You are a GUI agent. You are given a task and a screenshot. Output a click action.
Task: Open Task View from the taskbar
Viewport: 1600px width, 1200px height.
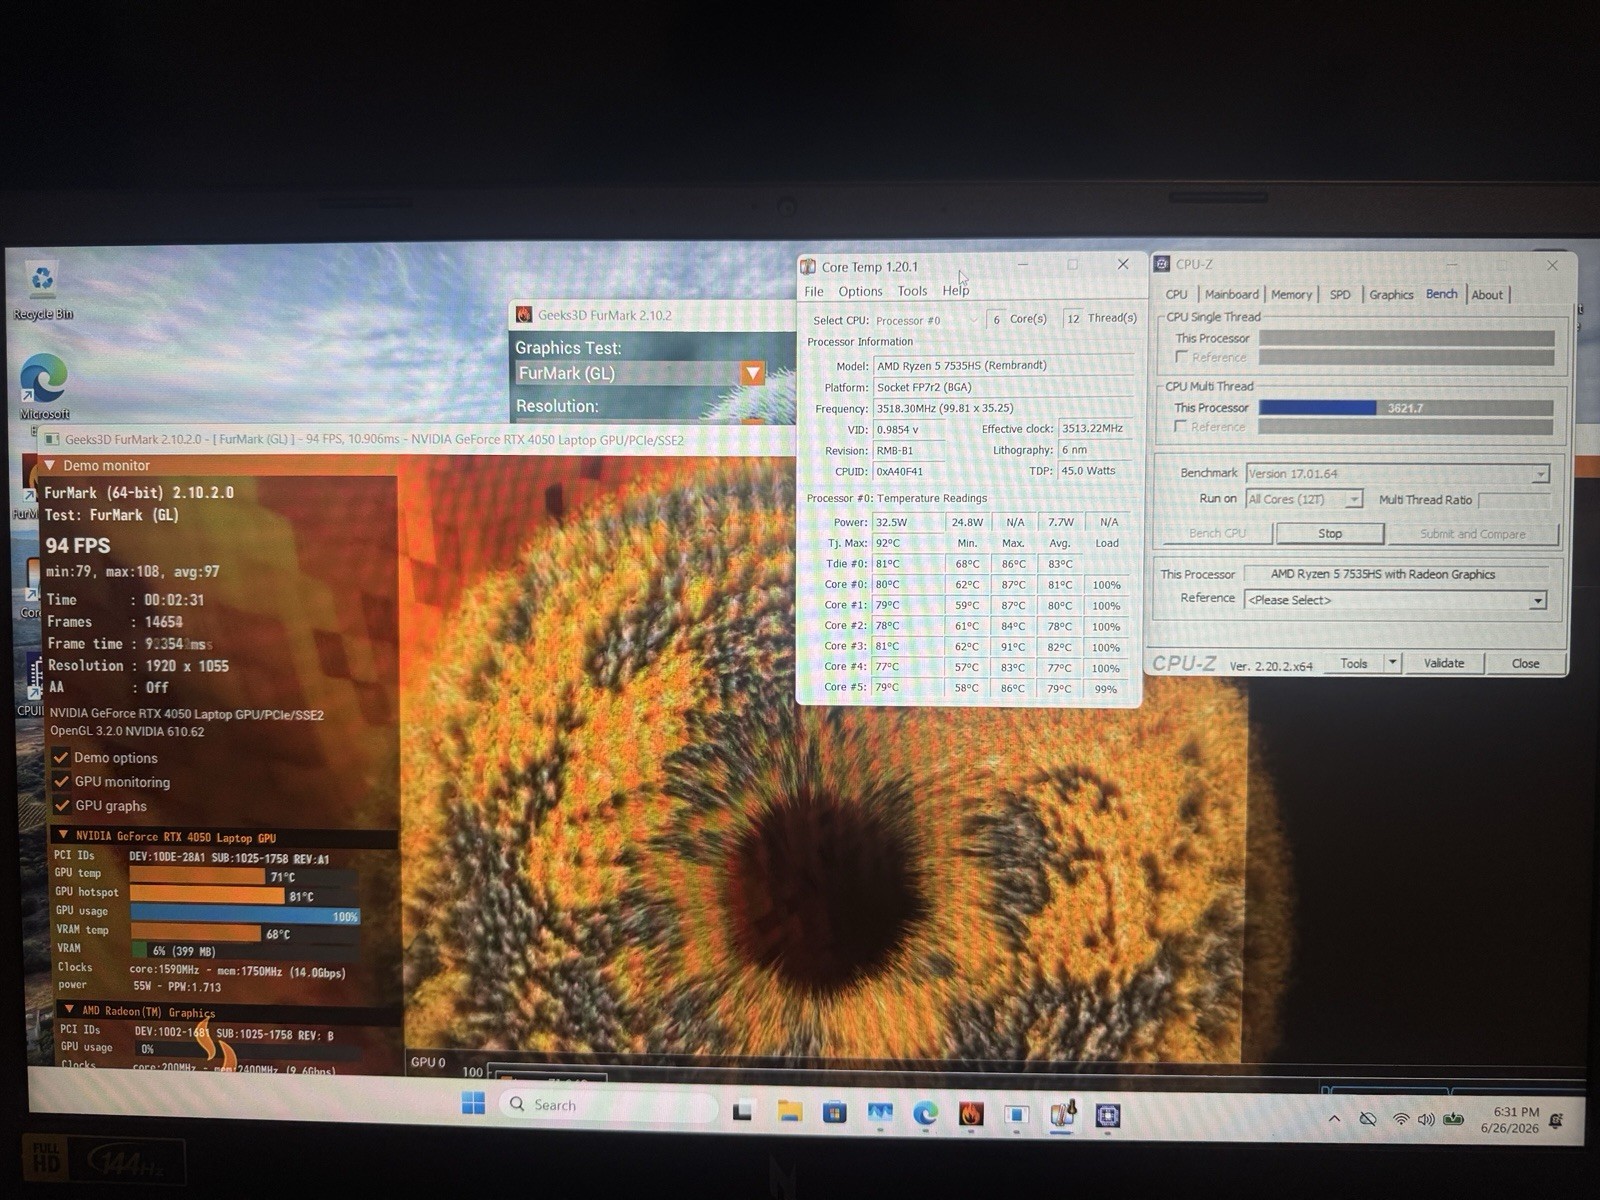(742, 1111)
